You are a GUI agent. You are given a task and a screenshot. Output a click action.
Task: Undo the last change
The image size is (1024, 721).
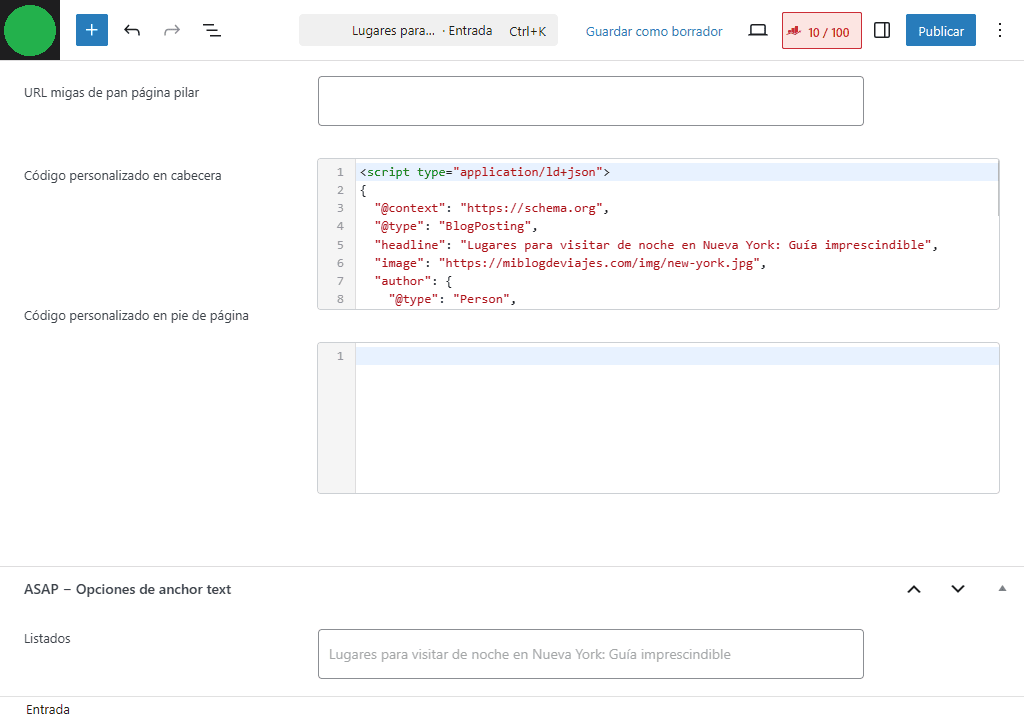point(132,30)
